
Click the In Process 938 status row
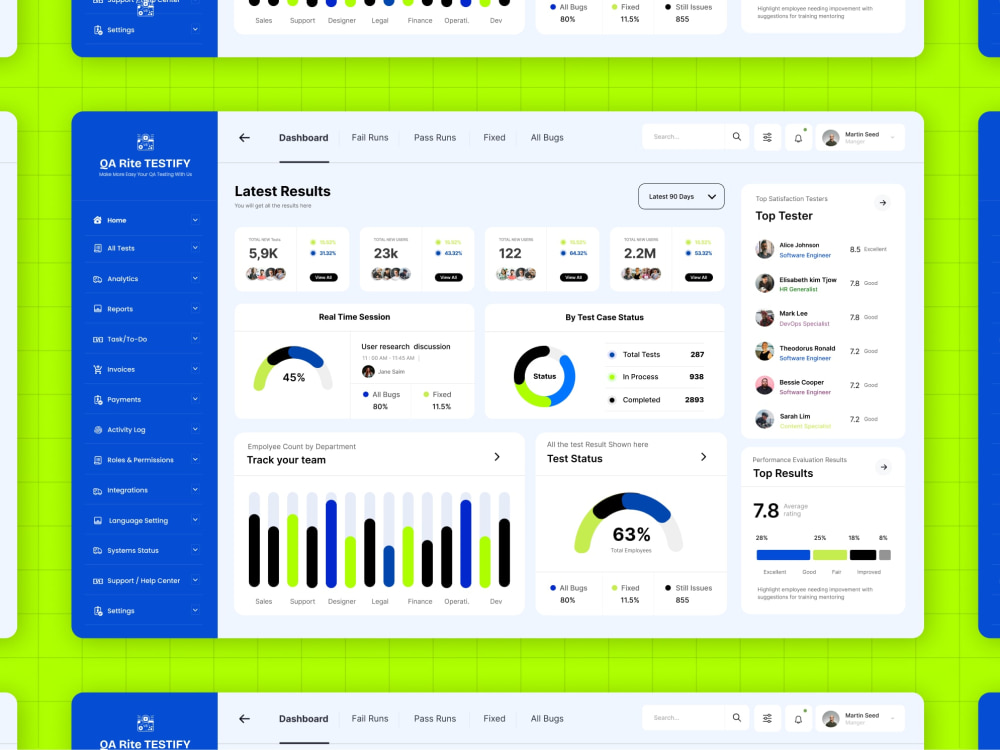click(657, 377)
